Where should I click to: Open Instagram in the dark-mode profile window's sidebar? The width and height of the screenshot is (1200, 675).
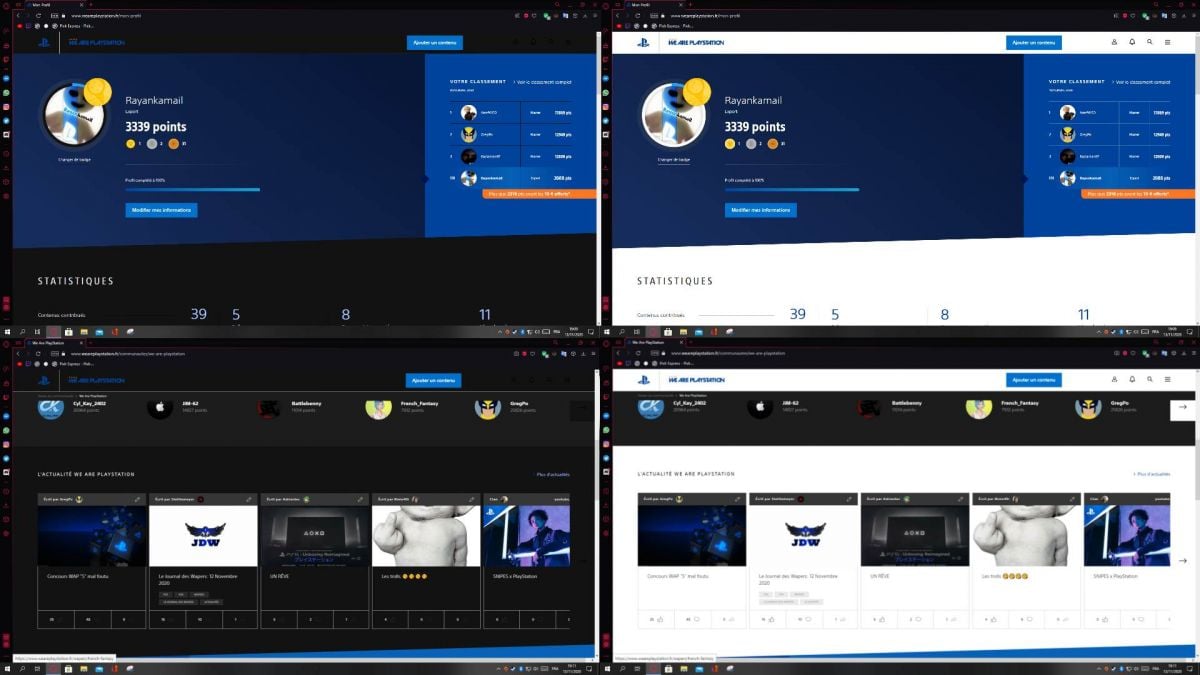click(x=5, y=106)
